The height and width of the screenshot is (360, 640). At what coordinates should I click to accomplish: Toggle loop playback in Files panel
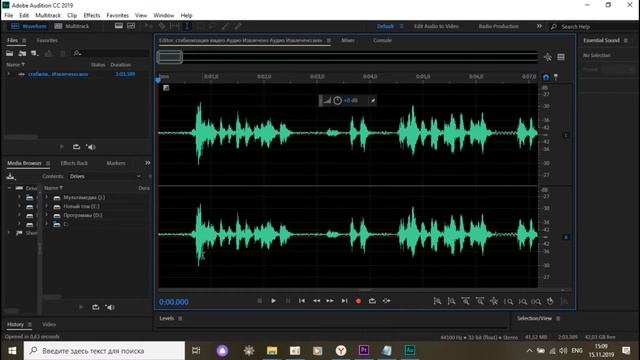point(76,147)
